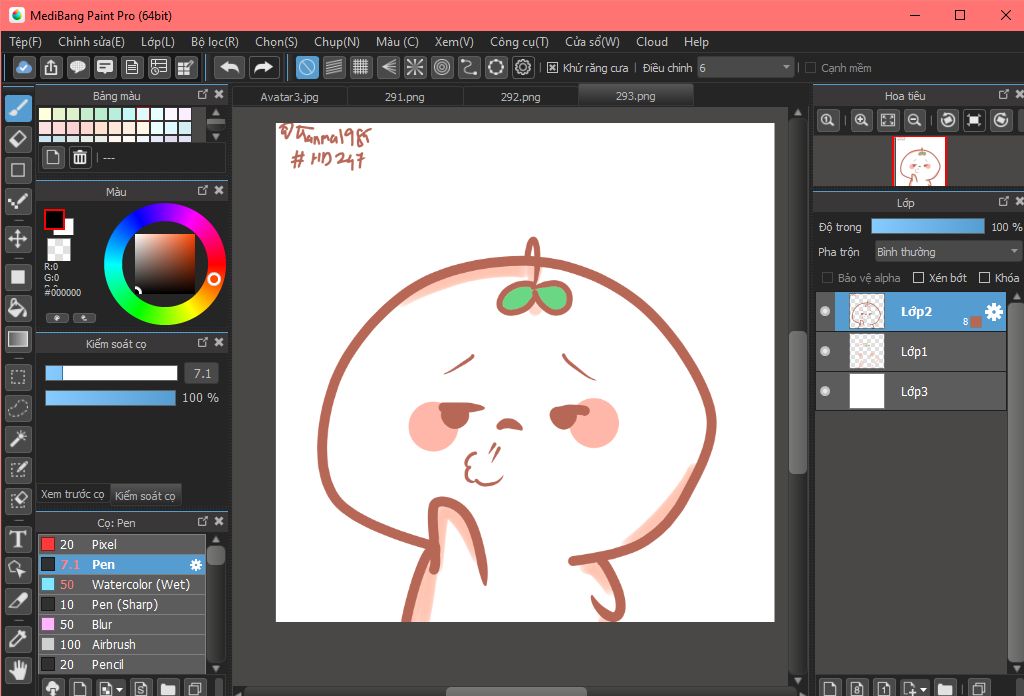Click the navigator preview thumbnail
Screen dimensions: 1024x696
[920, 161]
